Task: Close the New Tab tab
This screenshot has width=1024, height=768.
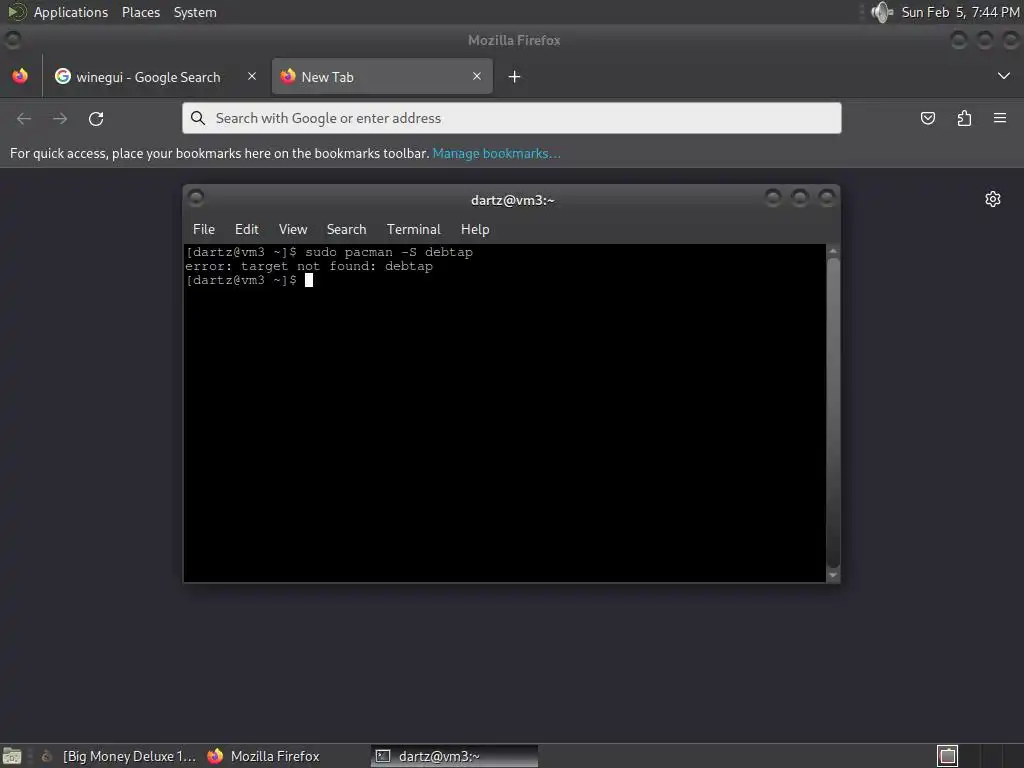Action: pyautogui.click(x=477, y=76)
